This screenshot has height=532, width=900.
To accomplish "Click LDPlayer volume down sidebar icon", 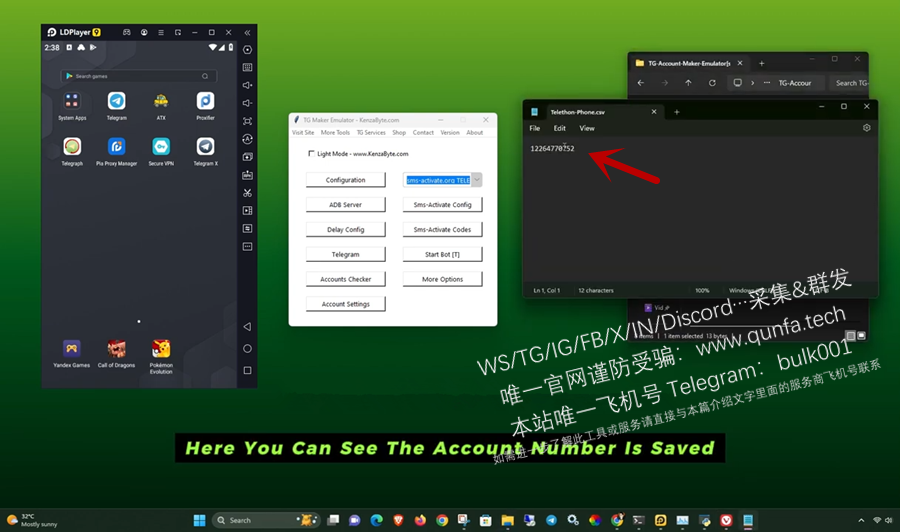I will [x=247, y=103].
